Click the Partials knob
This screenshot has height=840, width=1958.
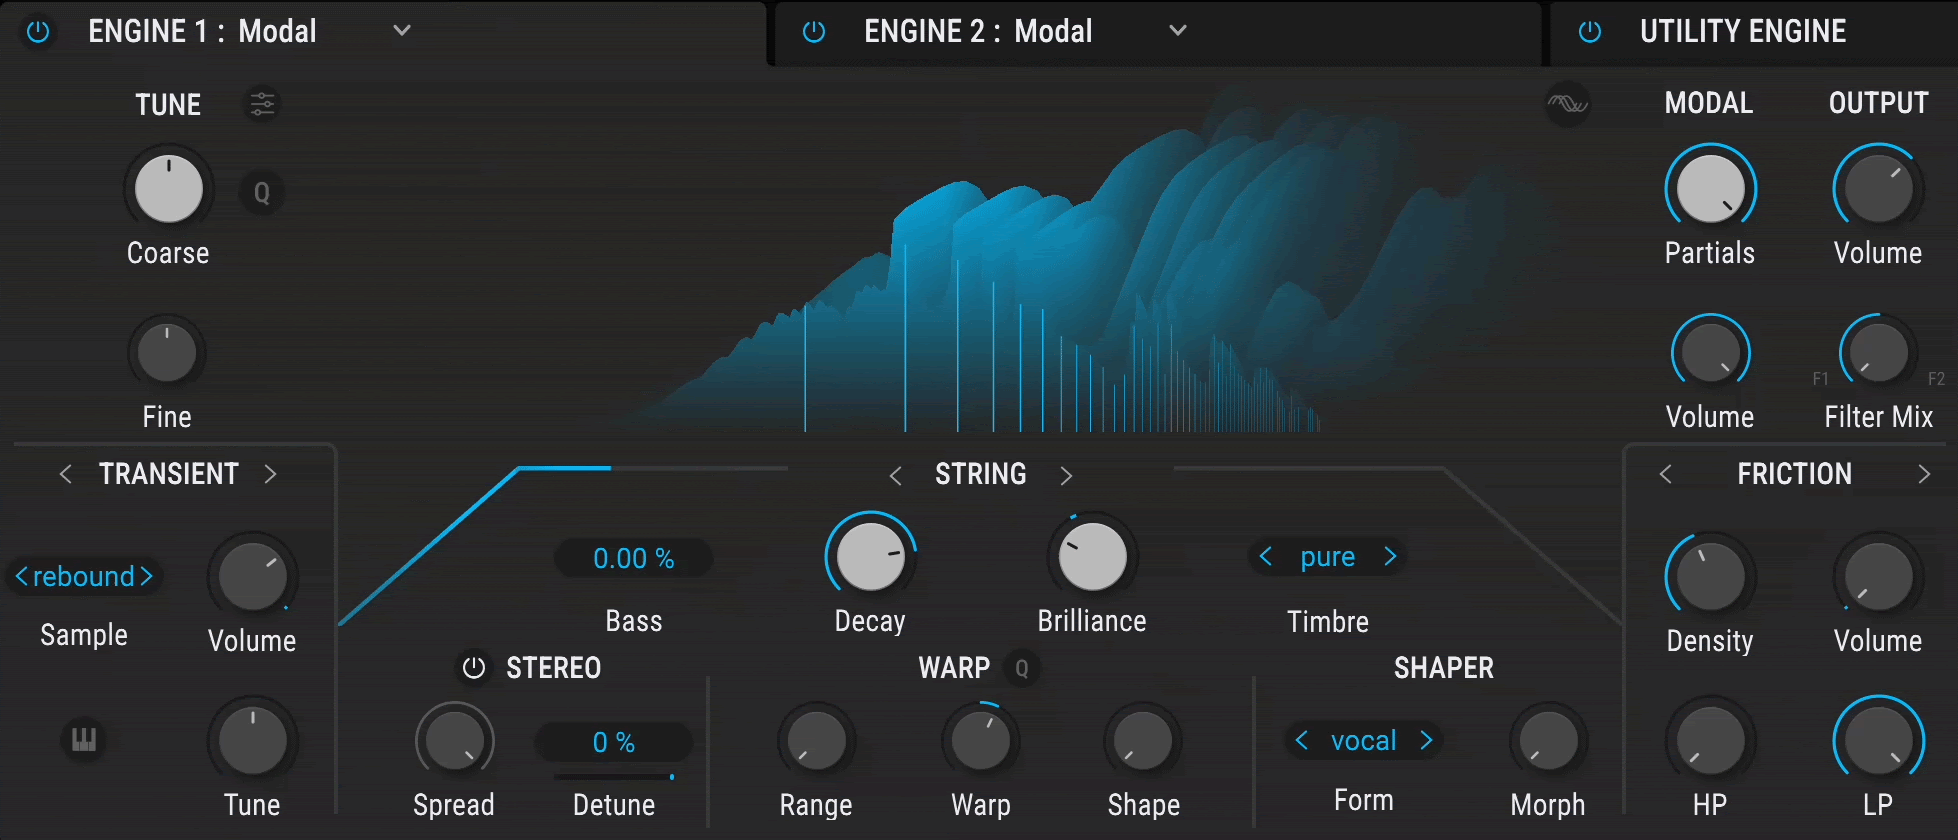pos(1710,189)
